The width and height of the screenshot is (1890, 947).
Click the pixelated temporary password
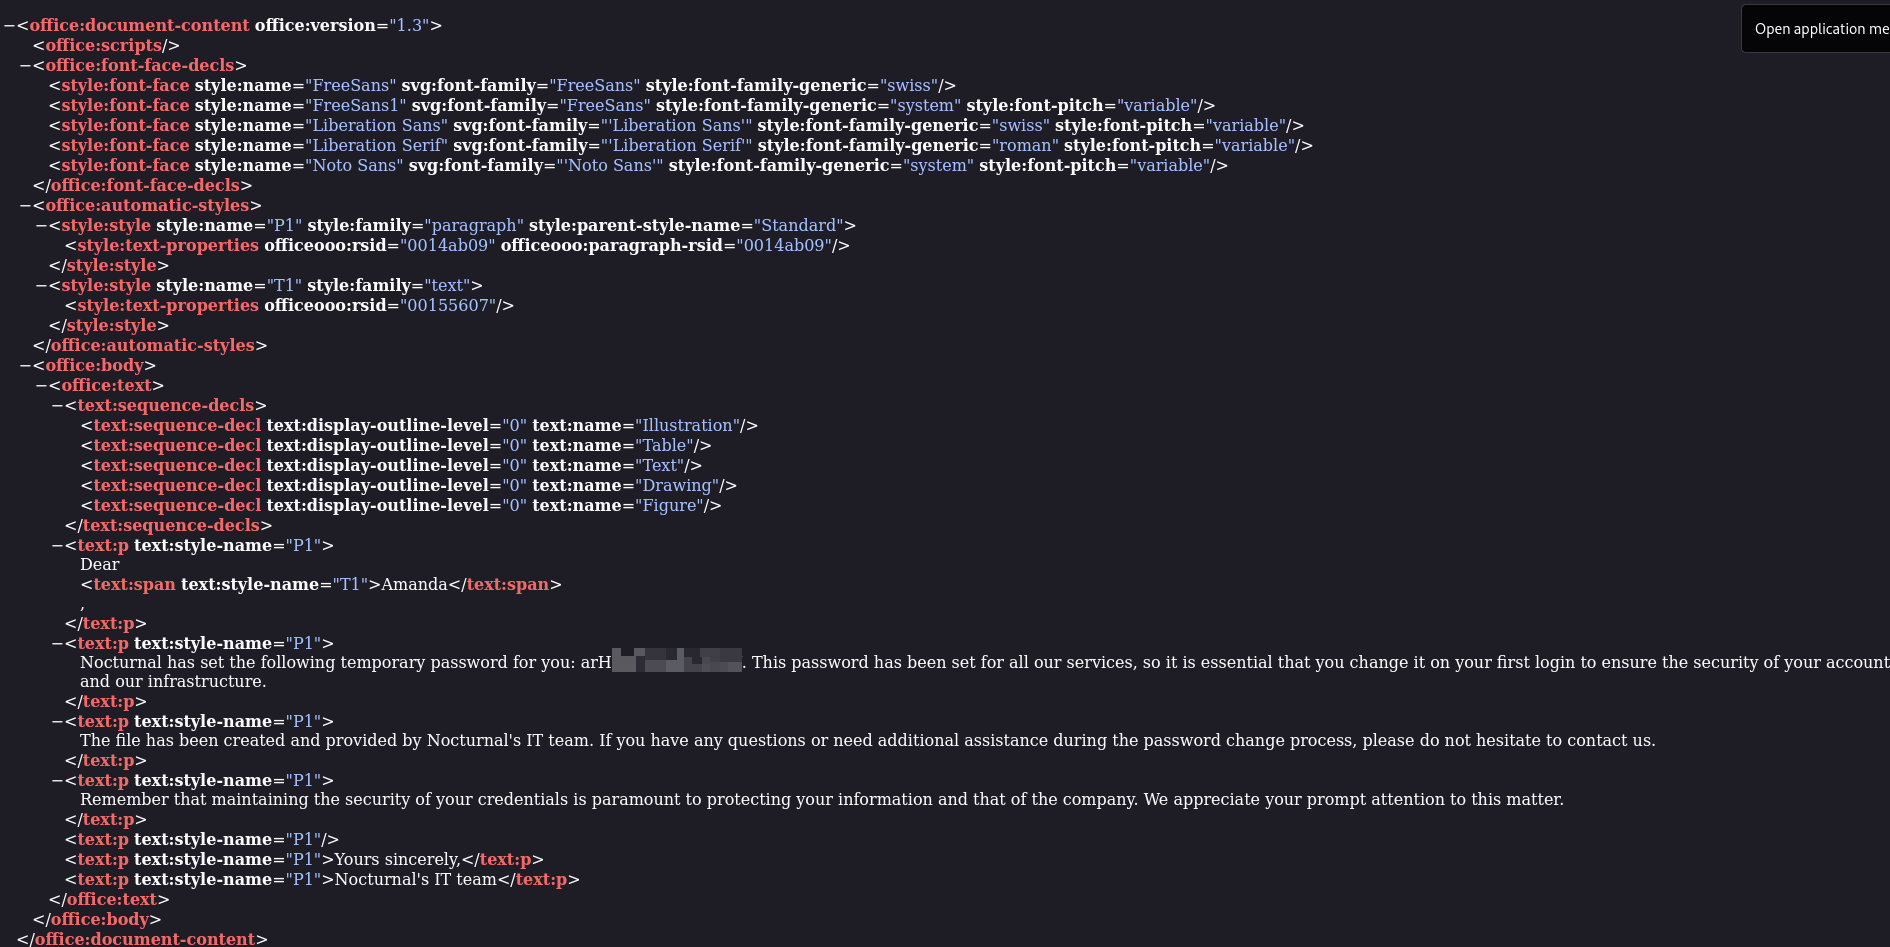coord(677,662)
